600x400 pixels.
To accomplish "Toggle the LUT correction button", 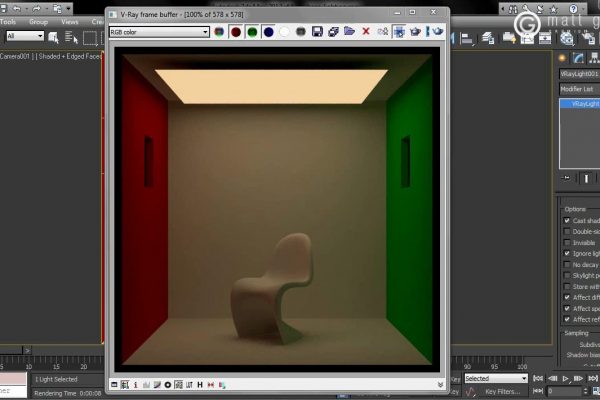I will [x=189, y=385].
